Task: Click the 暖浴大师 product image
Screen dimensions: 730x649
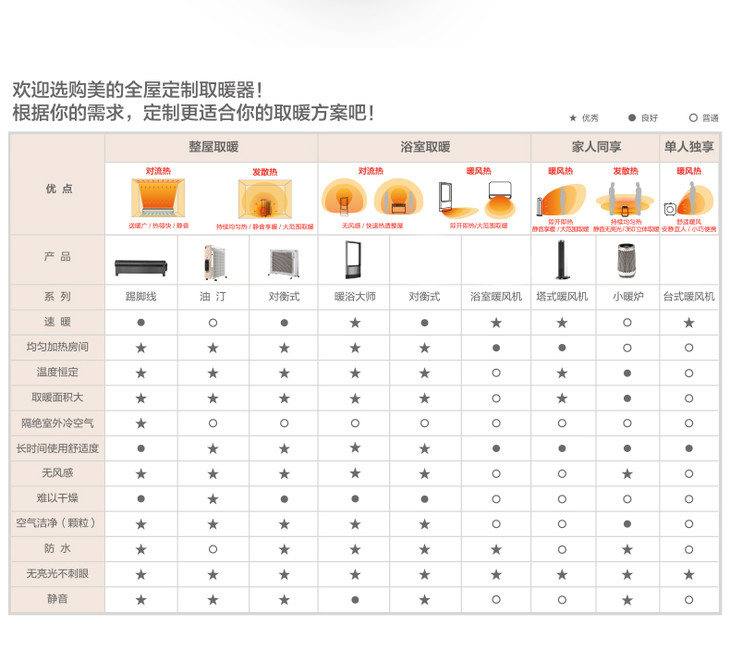Action: click(354, 261)
